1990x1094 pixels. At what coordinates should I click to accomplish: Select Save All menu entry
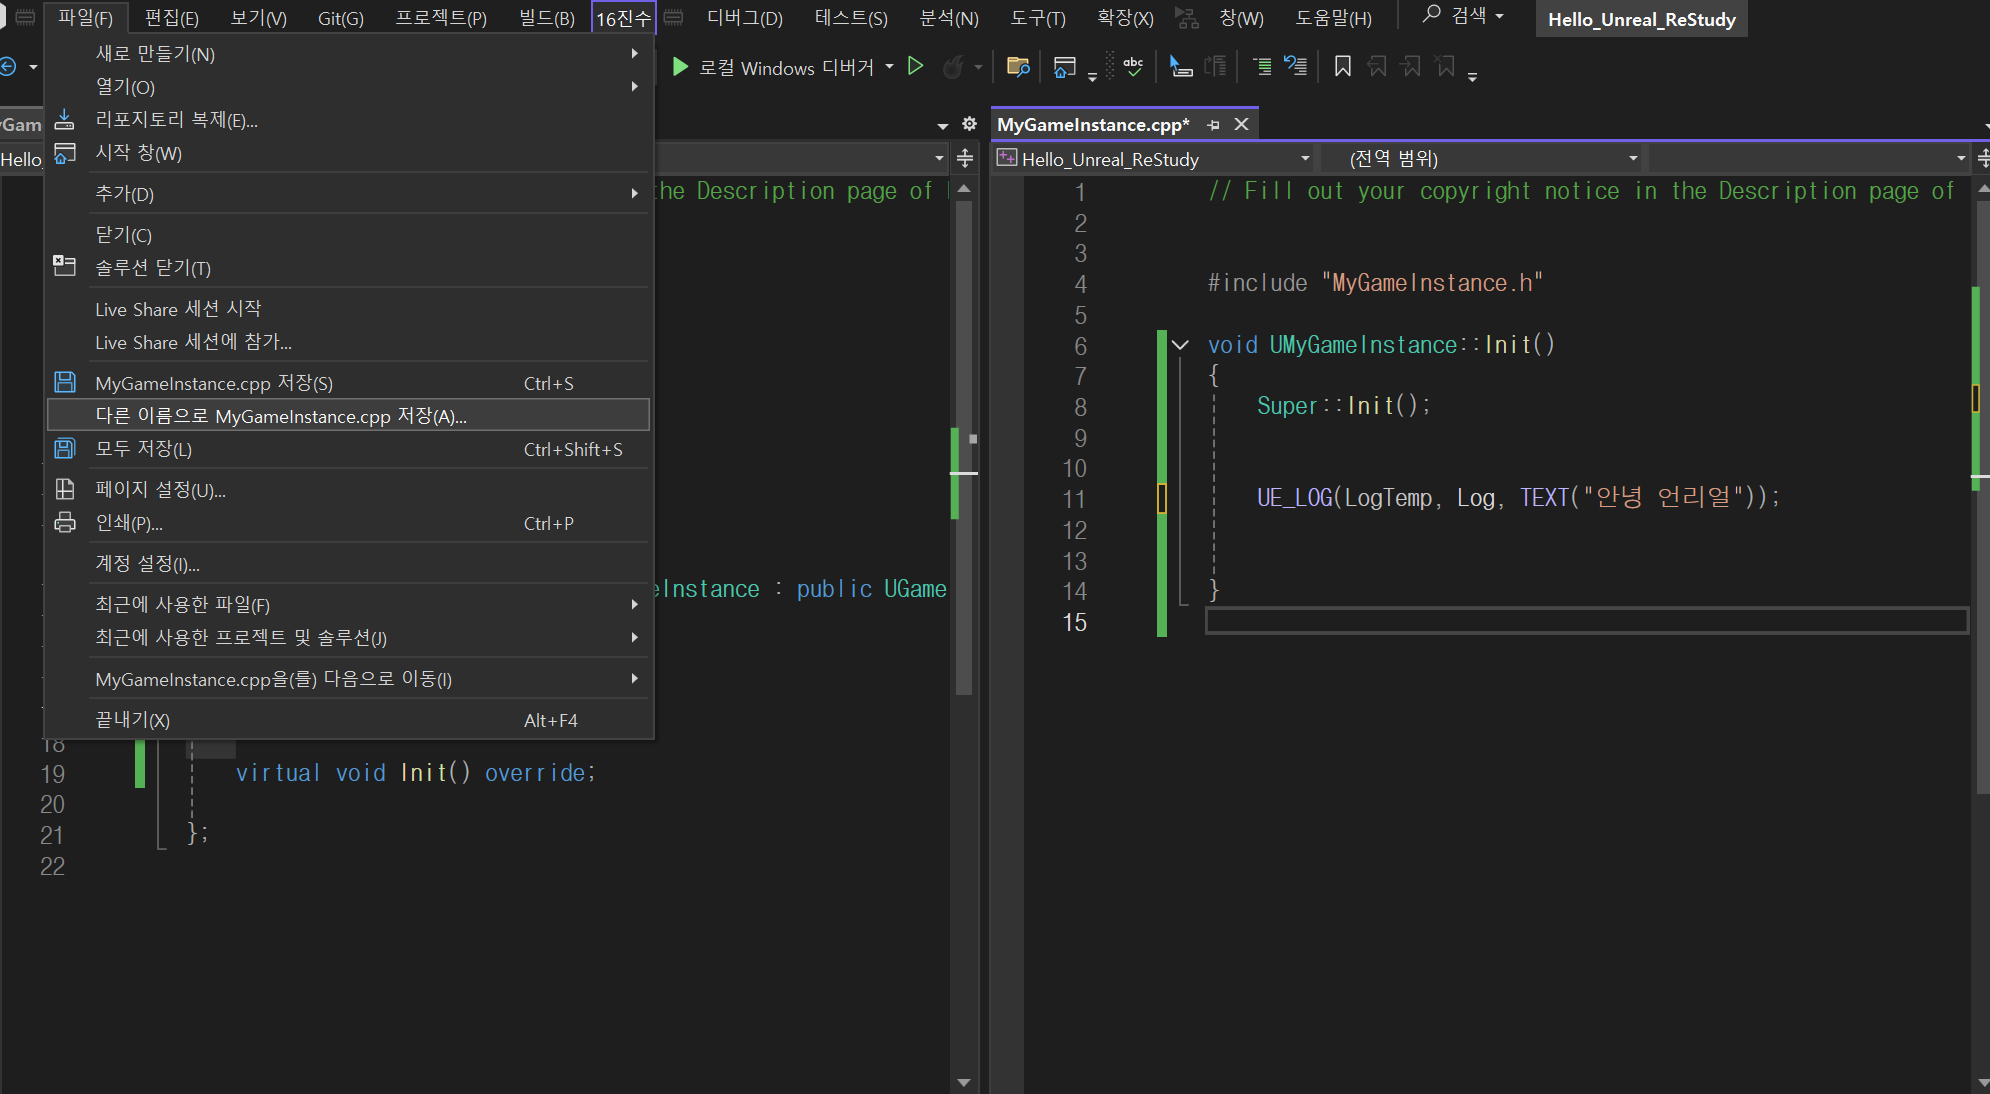coord(143,449)
